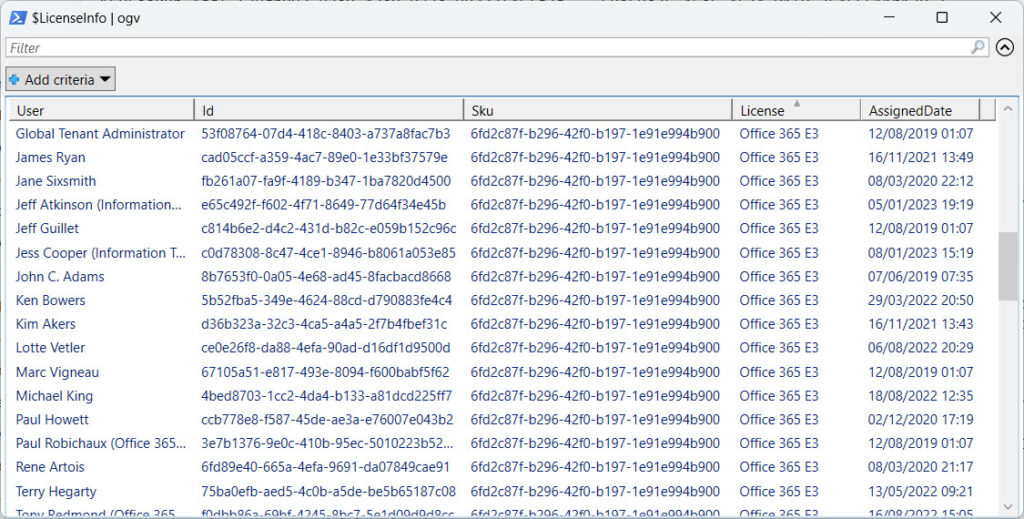Click Id c814b6e2-d4c2-431d-b82c-e059b152c96c
This screenshot has height=519, width=1024.
pyautogui.click(x=328, y=228)
